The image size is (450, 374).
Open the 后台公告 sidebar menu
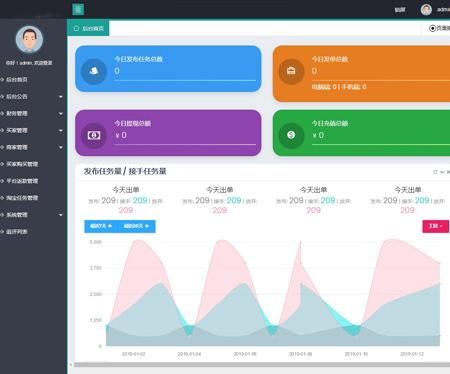coord(17,97)
